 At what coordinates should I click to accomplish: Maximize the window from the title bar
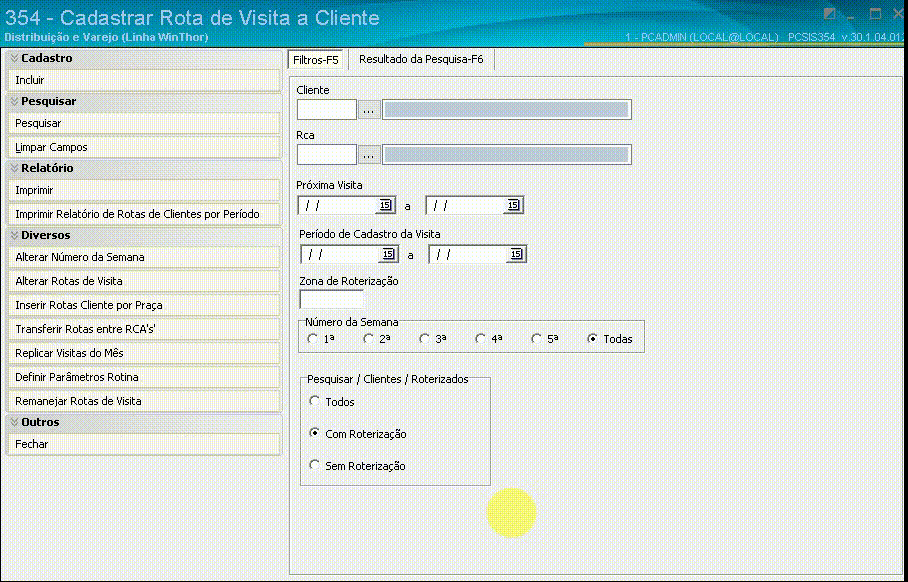876,14
